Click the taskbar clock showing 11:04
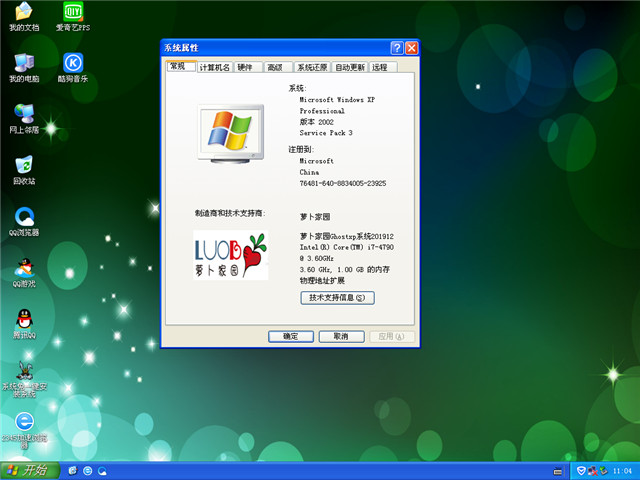Screen dimensions: 640x480 click(x=622, y=471)
